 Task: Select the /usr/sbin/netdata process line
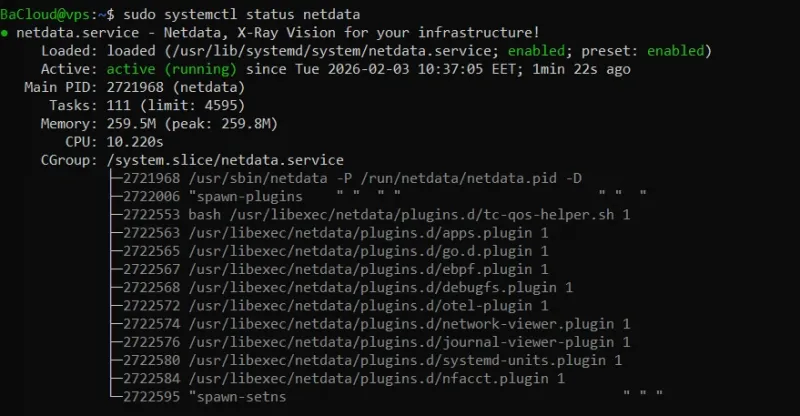[x=350, y=178]
